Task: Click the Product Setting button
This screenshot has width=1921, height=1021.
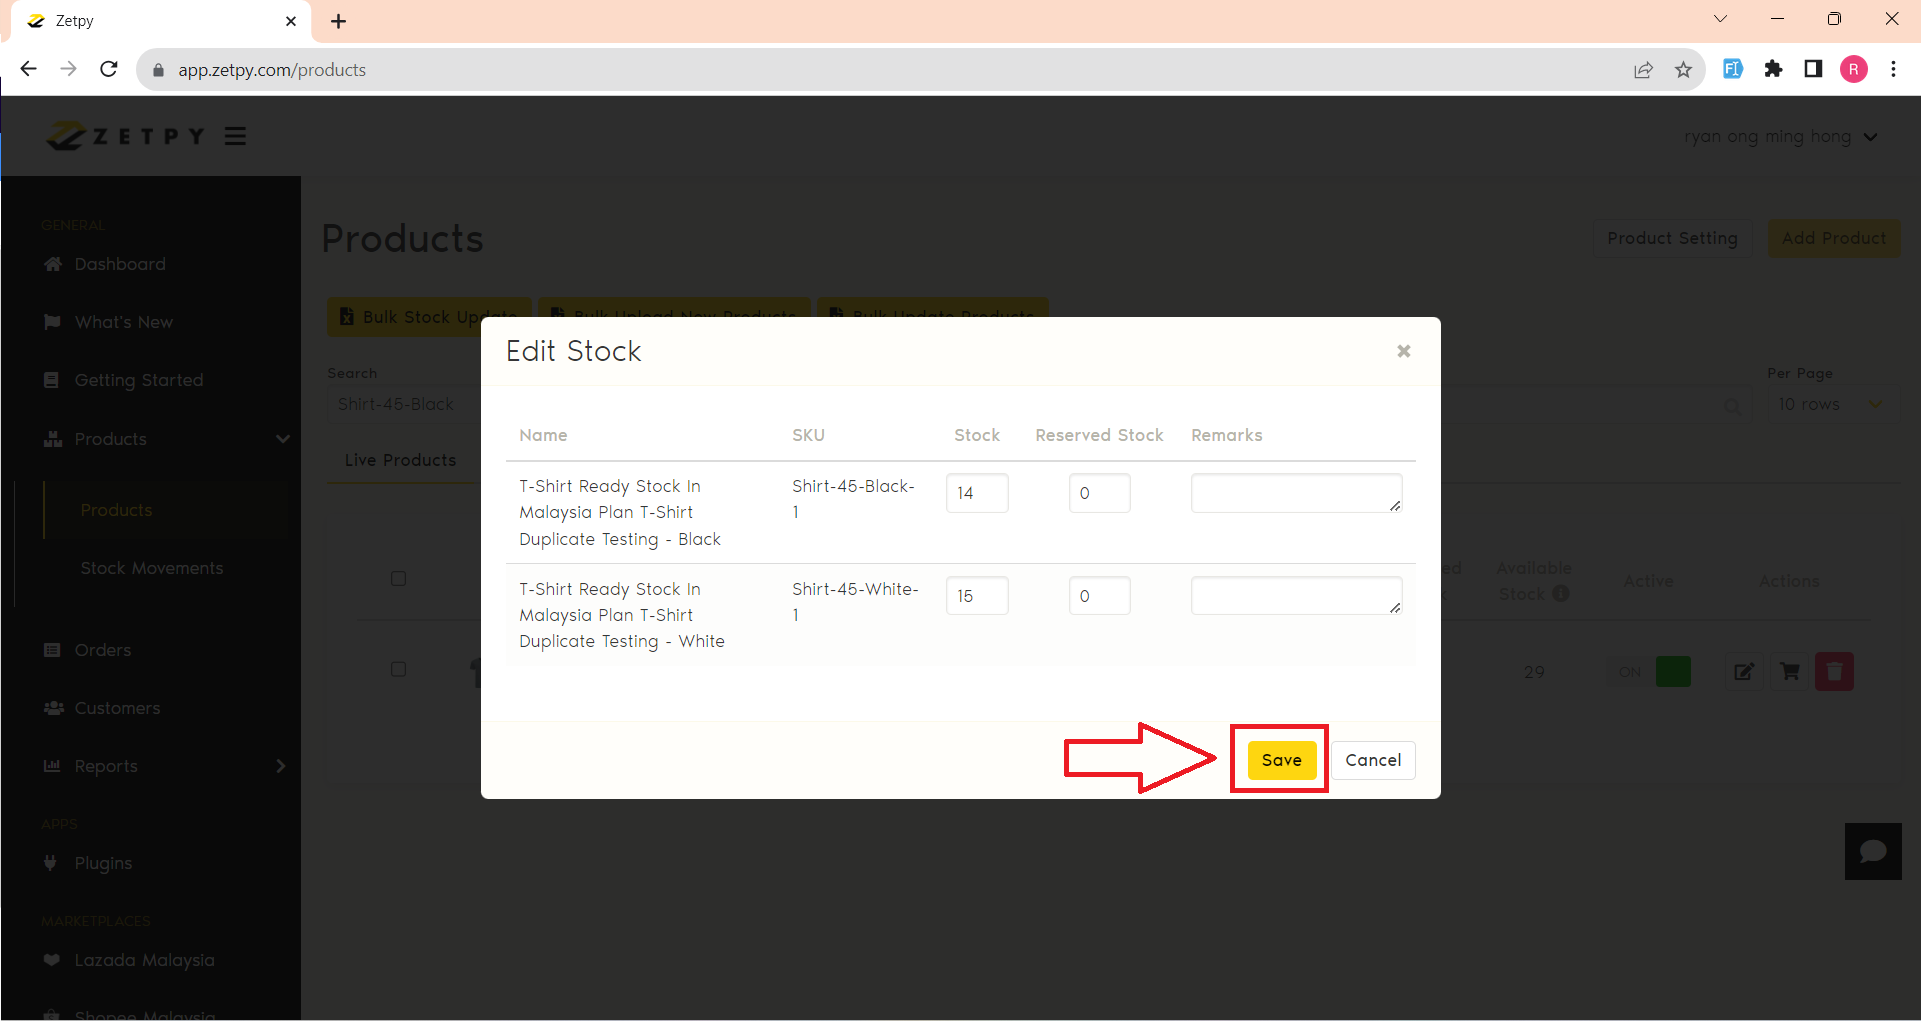Action: pyautogui.click(x=1672, y=238)
